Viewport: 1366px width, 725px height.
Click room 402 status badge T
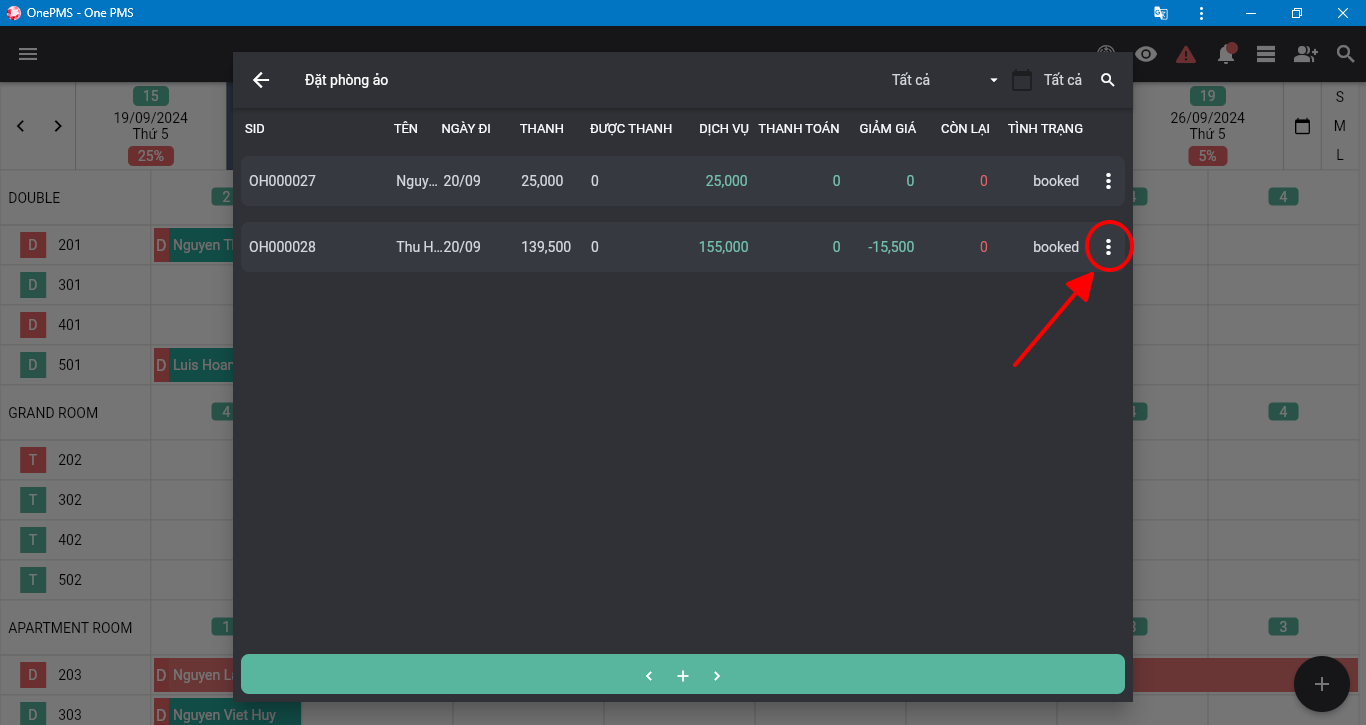[x=33, y=540]
